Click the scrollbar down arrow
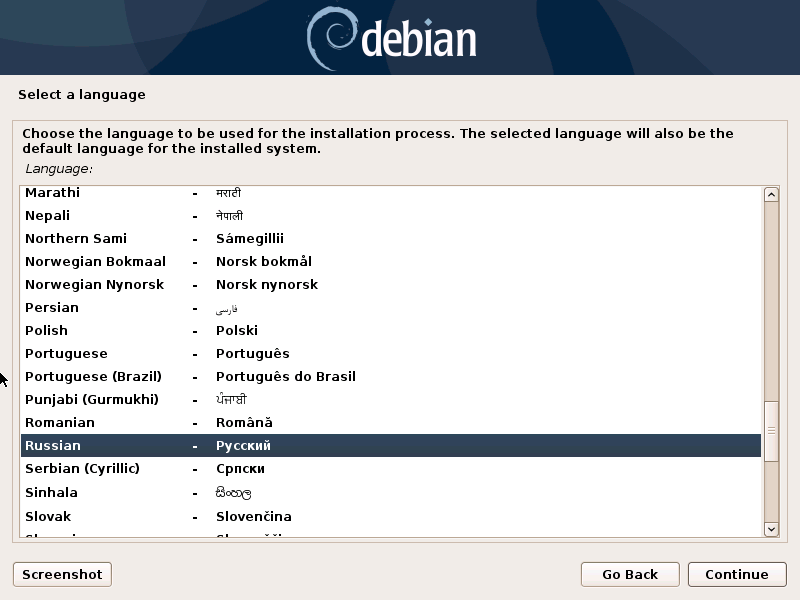The width and height of the screenshot is (800, 600). (771, 529)
